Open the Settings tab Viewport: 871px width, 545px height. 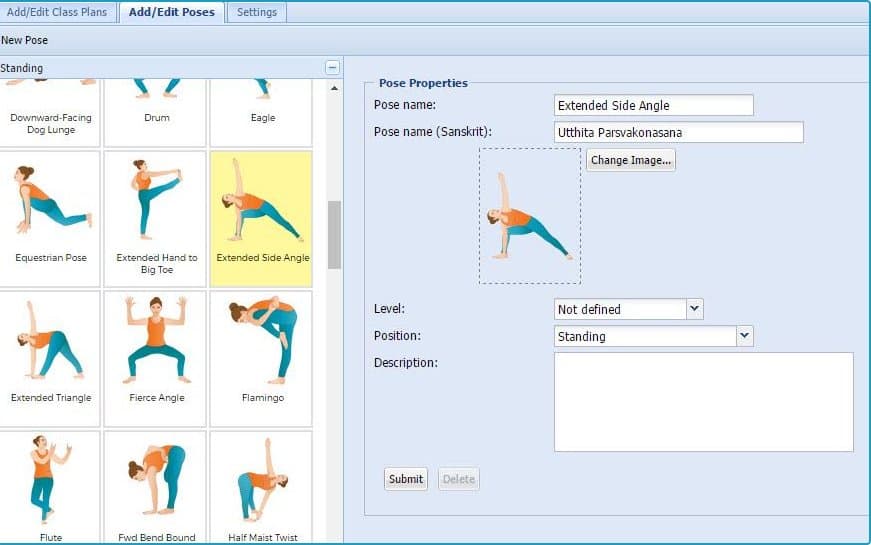coord(257,12)
